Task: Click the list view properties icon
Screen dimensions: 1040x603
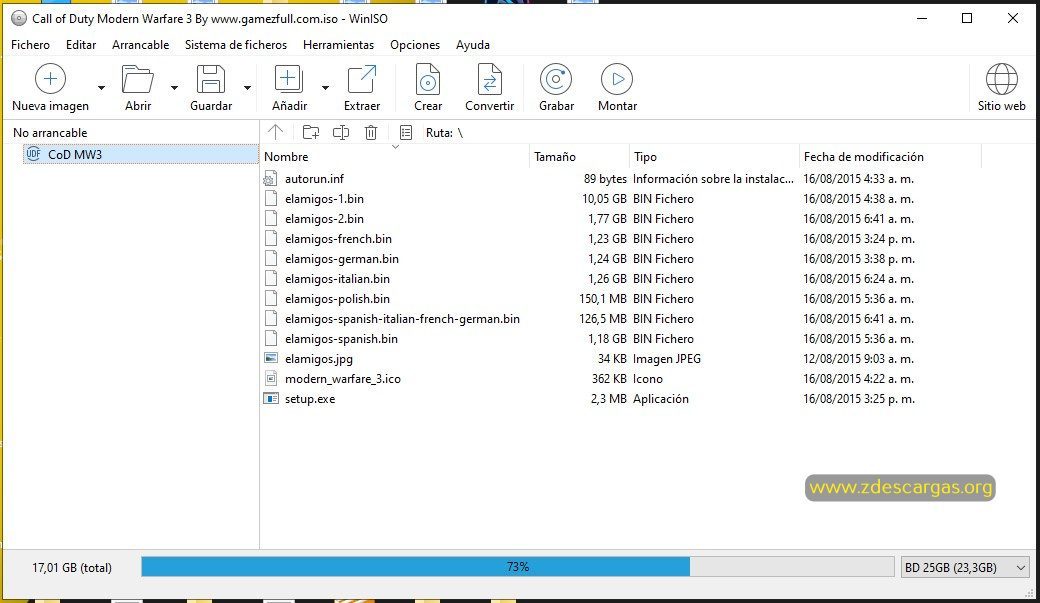Action: [x=406, y=132]
